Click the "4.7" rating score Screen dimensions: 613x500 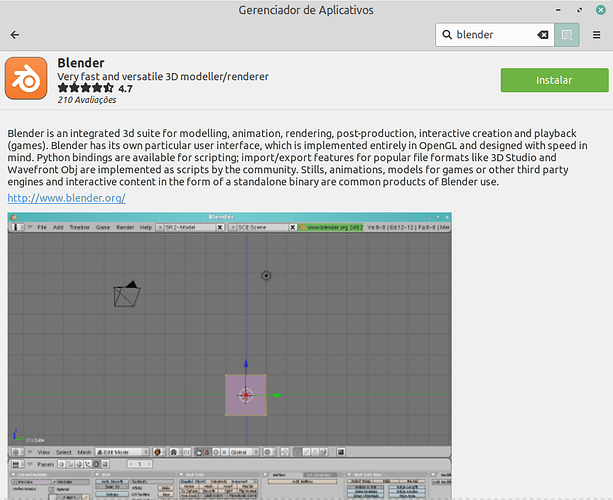125,89
